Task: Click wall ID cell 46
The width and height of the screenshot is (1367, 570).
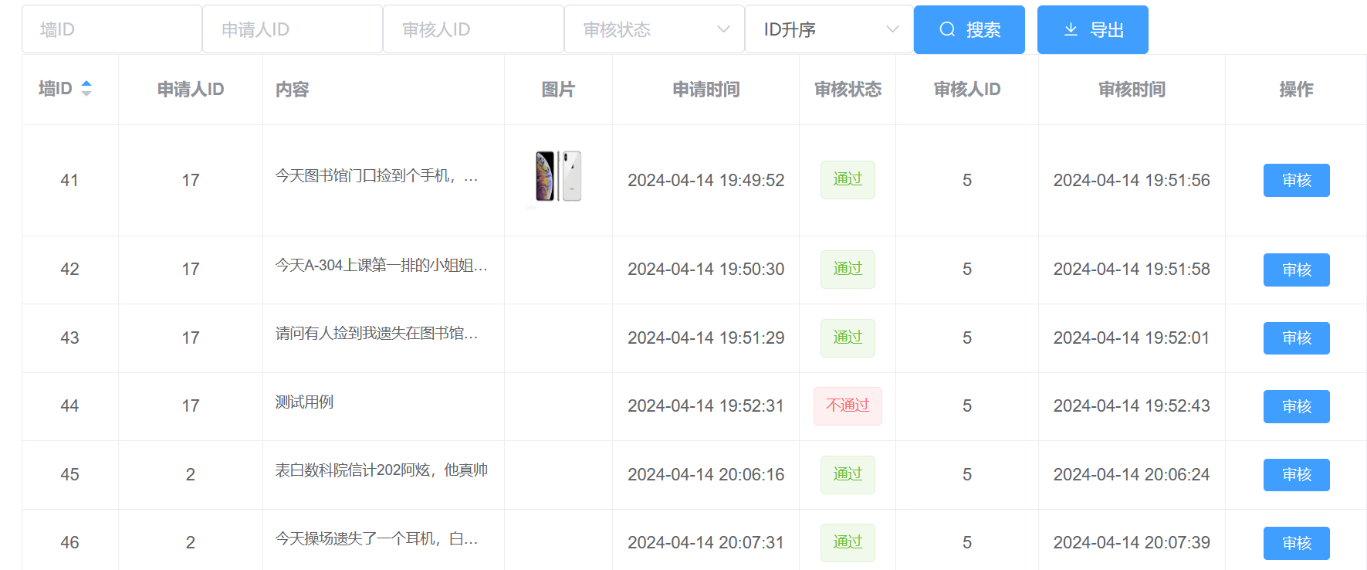Action: [70, 543]
